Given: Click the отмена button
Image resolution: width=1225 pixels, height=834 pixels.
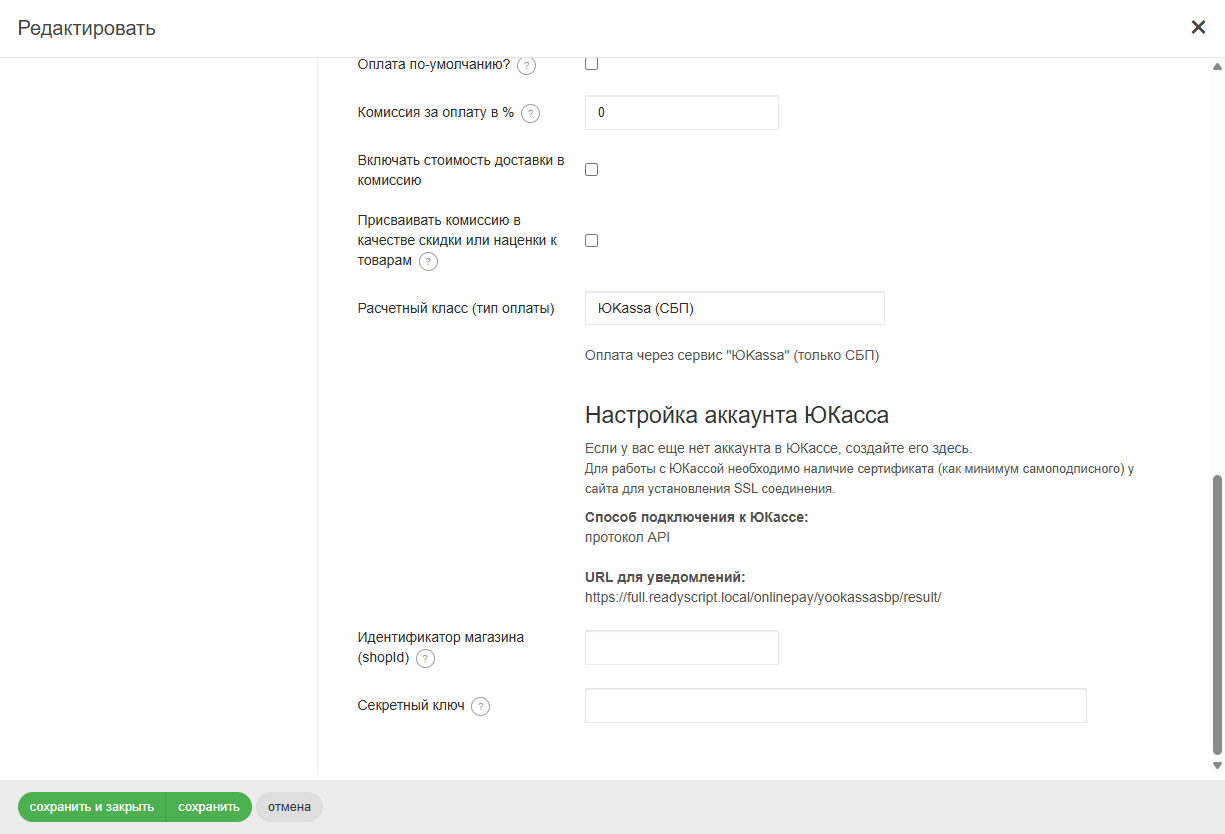Looking at the screenshot, I should (x=289, y=807).
